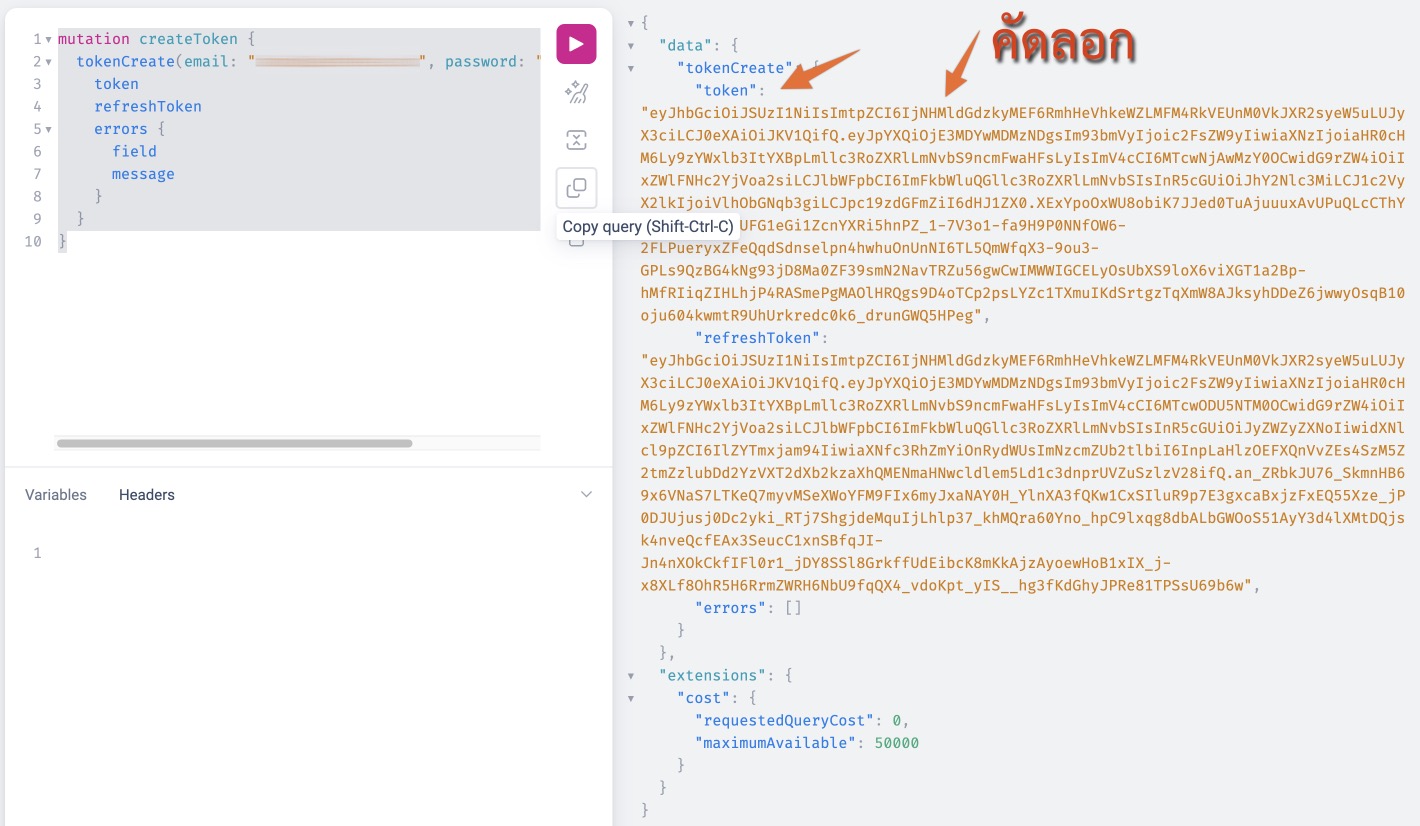Collapse the tokenCreate field at line 2
Screen dimensions: 1420x826
(49, 62)
